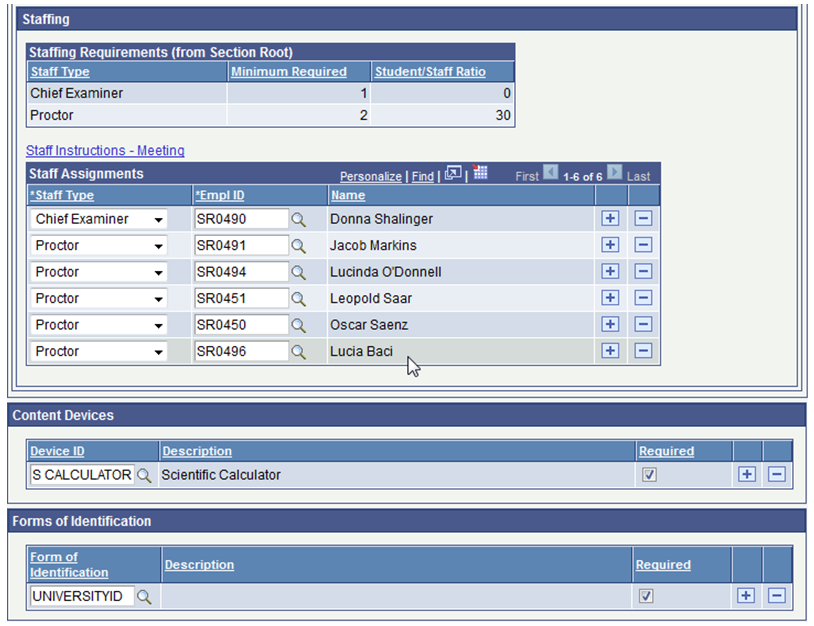Click the Device ID lookup magnifier
This screenshot has width=814, height=626.
point(144,475)
